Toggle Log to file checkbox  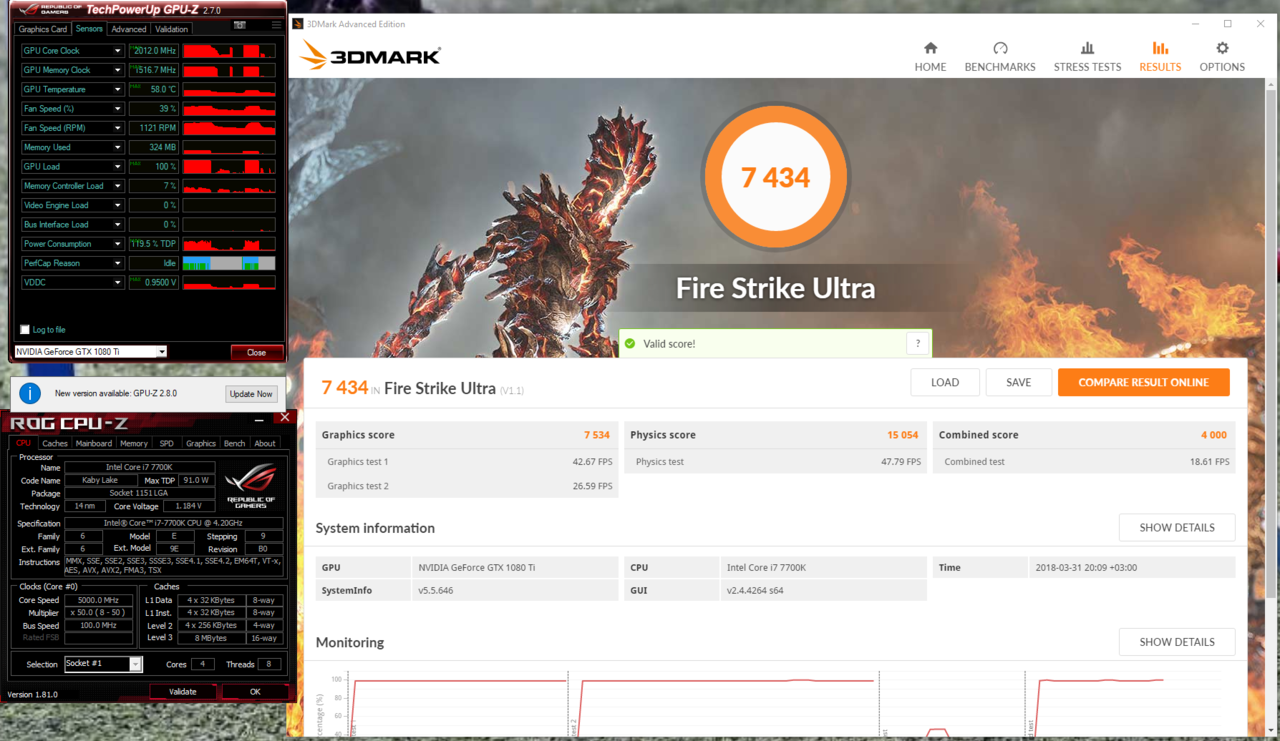click(x=25, y=330)
